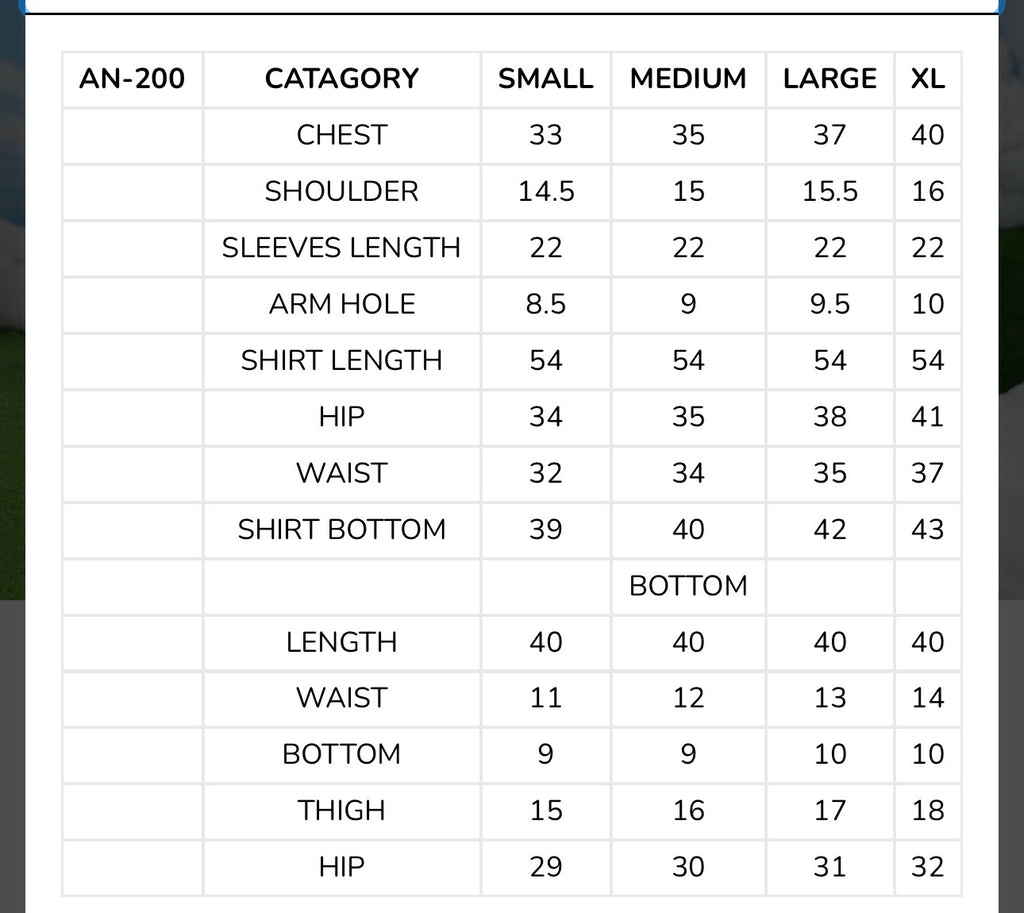1024x913 pixels.
Task: Select the SHIRT LENGTH label
Action: pyautogui.click(x=342, y=360)
